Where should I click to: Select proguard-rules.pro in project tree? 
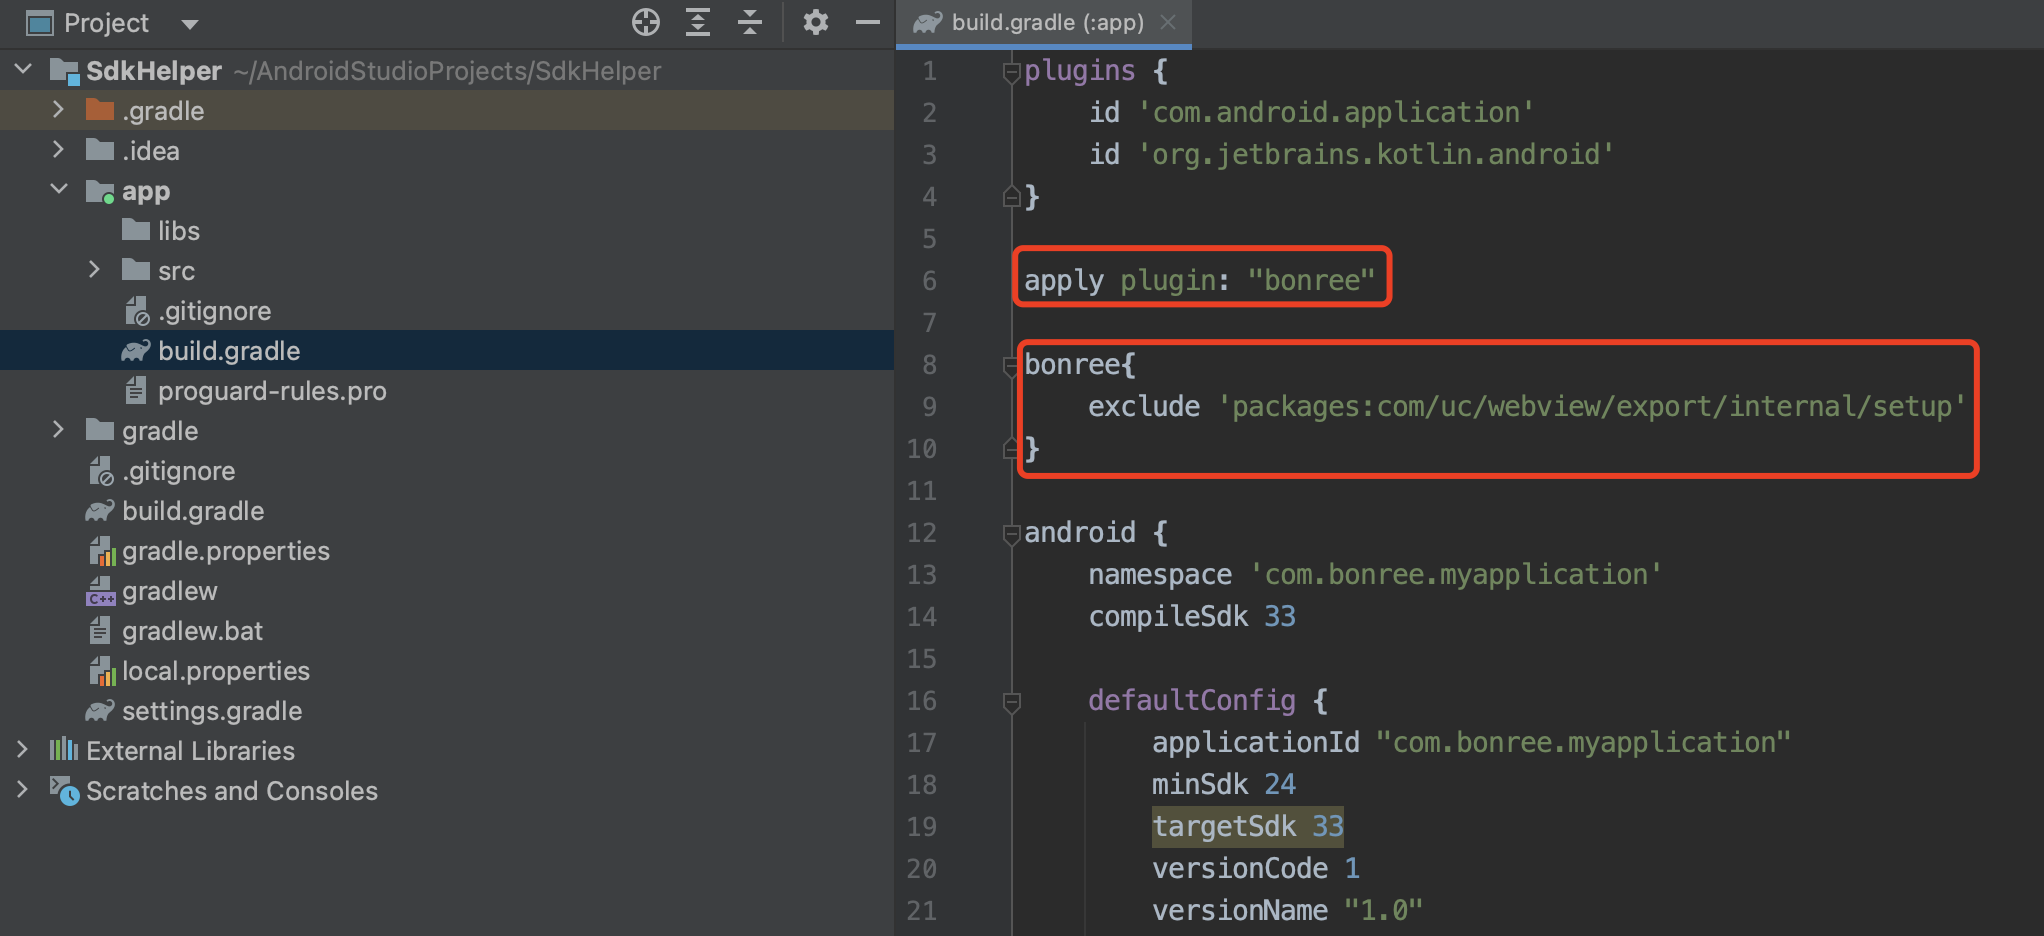tap(271, 391)
